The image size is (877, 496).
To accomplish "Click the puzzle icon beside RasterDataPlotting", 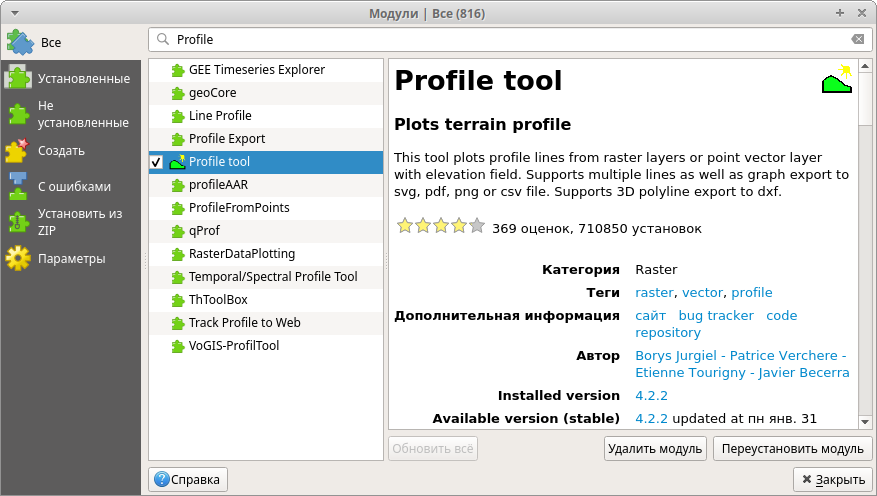I will [x=178, y=254].
